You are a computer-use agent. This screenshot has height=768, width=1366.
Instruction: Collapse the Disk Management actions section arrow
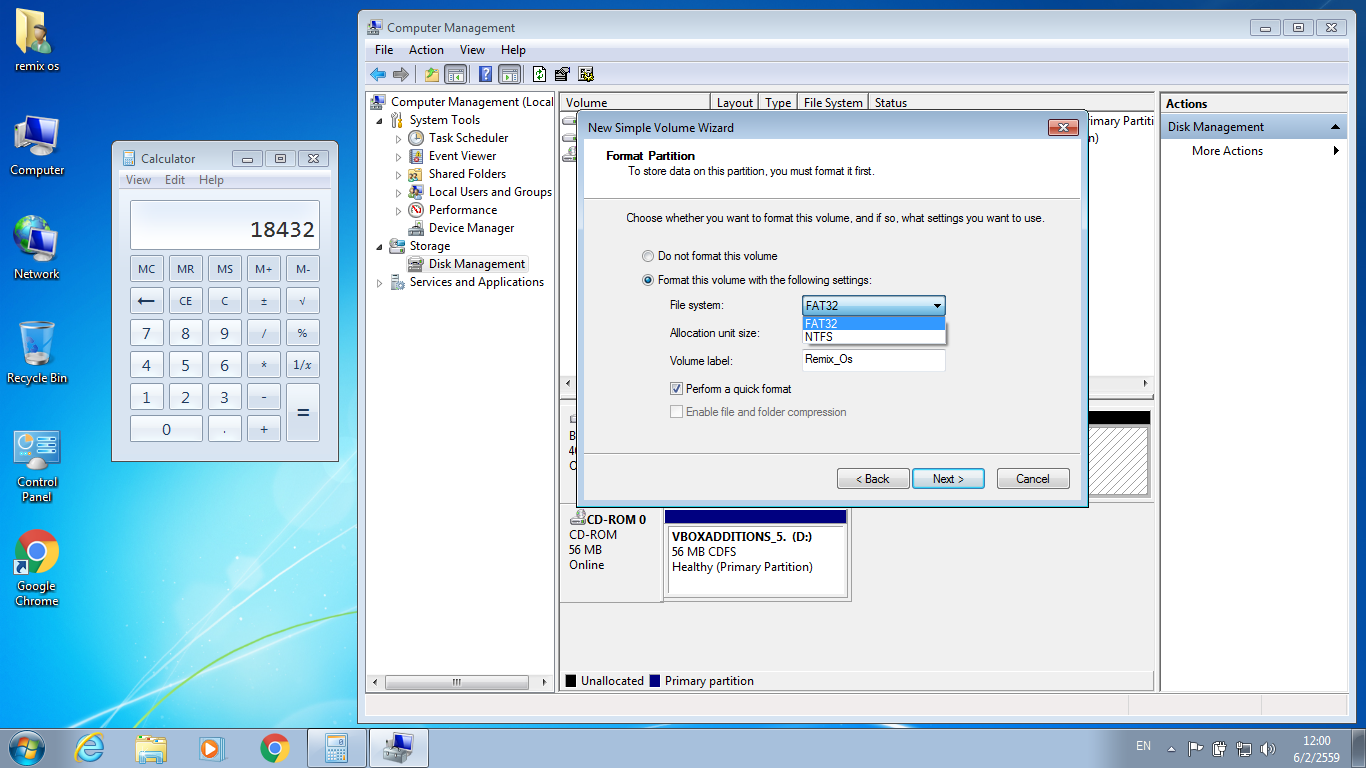point(1335,127)
